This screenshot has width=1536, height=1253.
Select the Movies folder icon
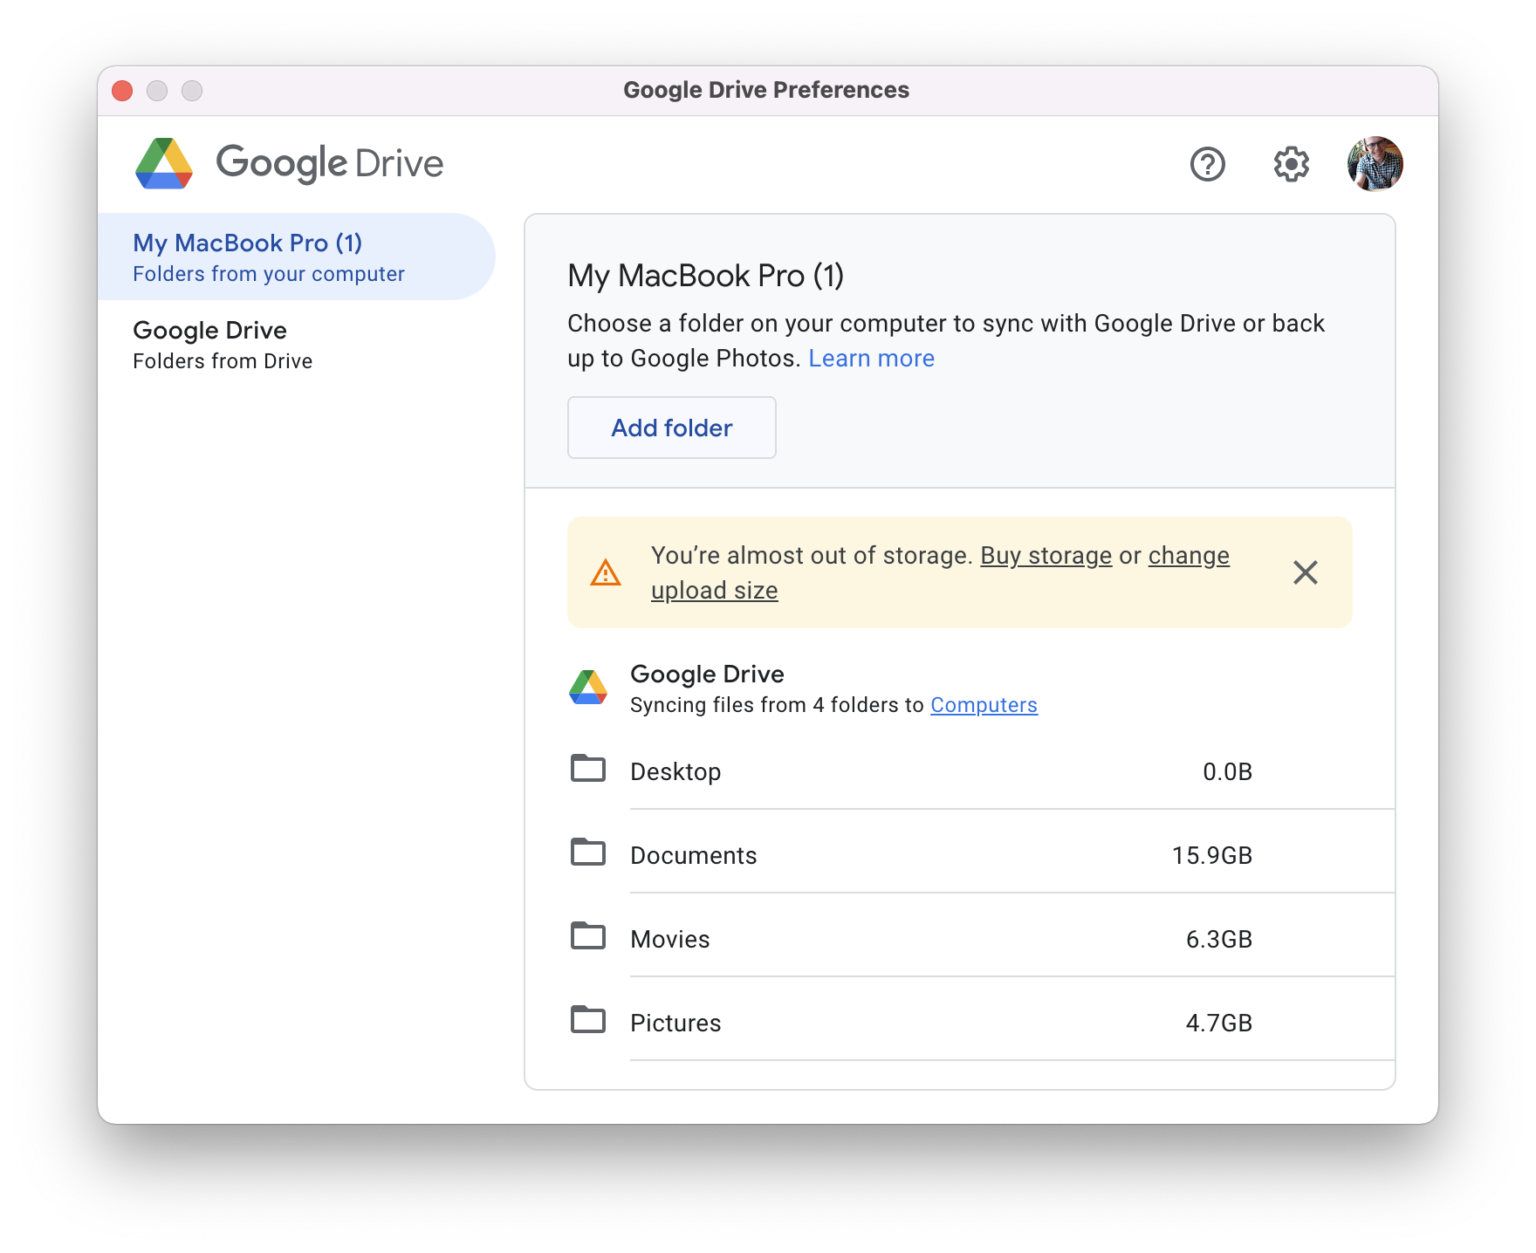coord(589,935)
